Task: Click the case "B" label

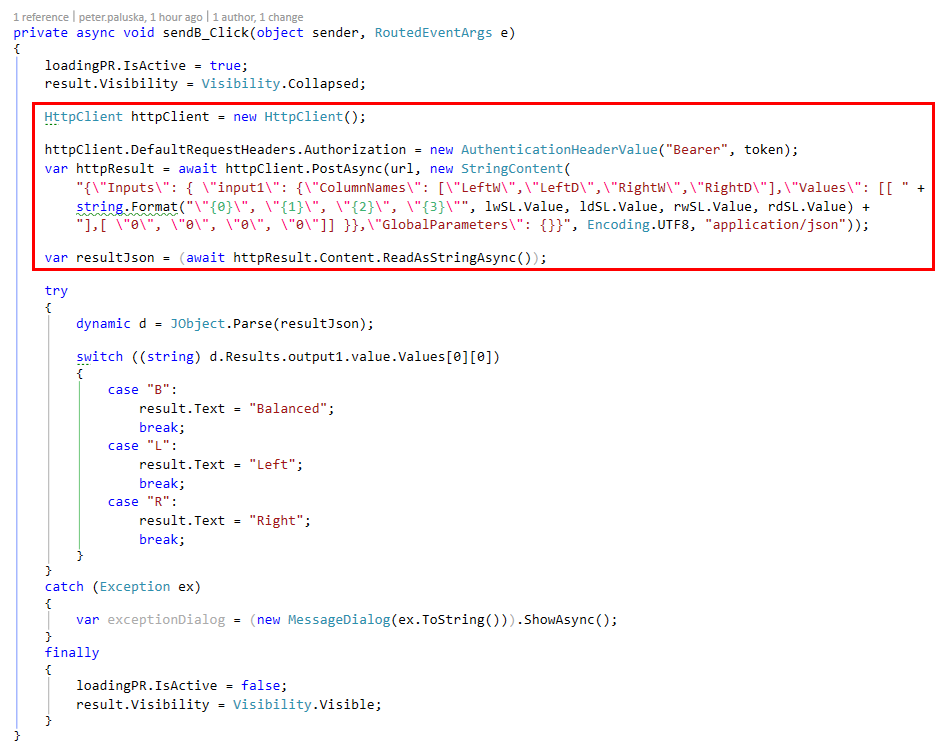Action: (x=142, y=389)
